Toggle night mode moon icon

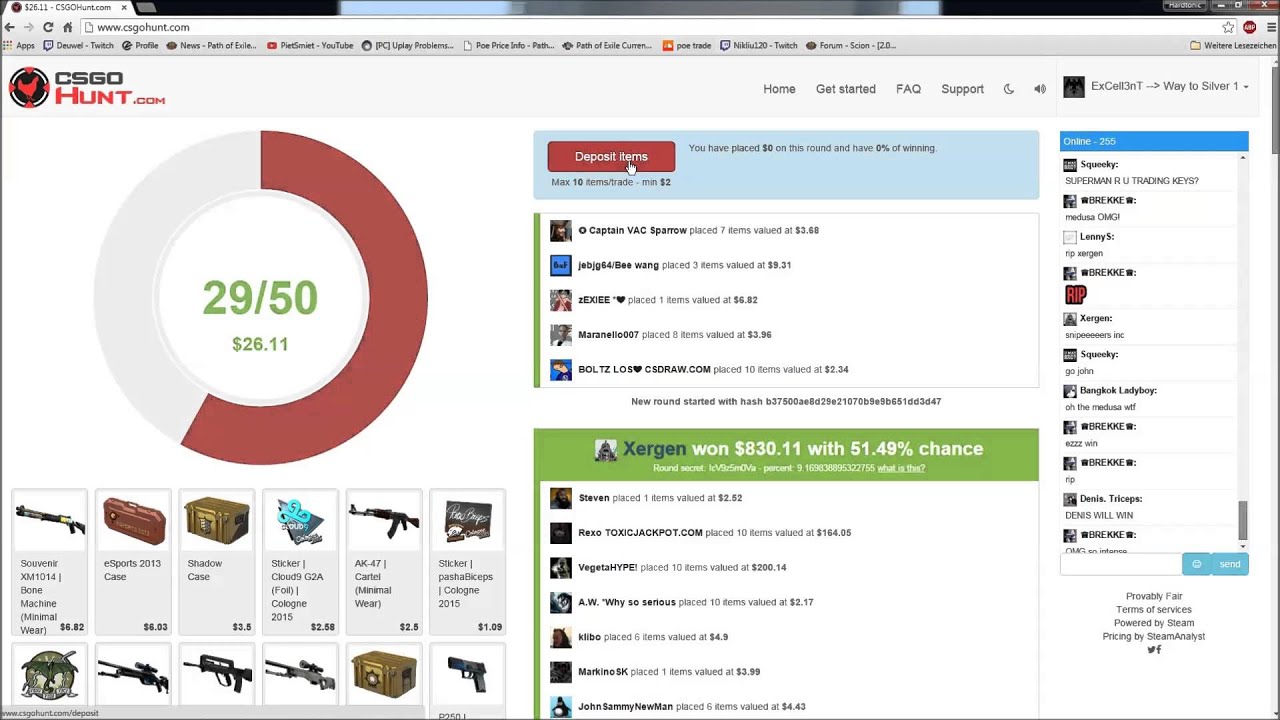(x=1009, y=89)
